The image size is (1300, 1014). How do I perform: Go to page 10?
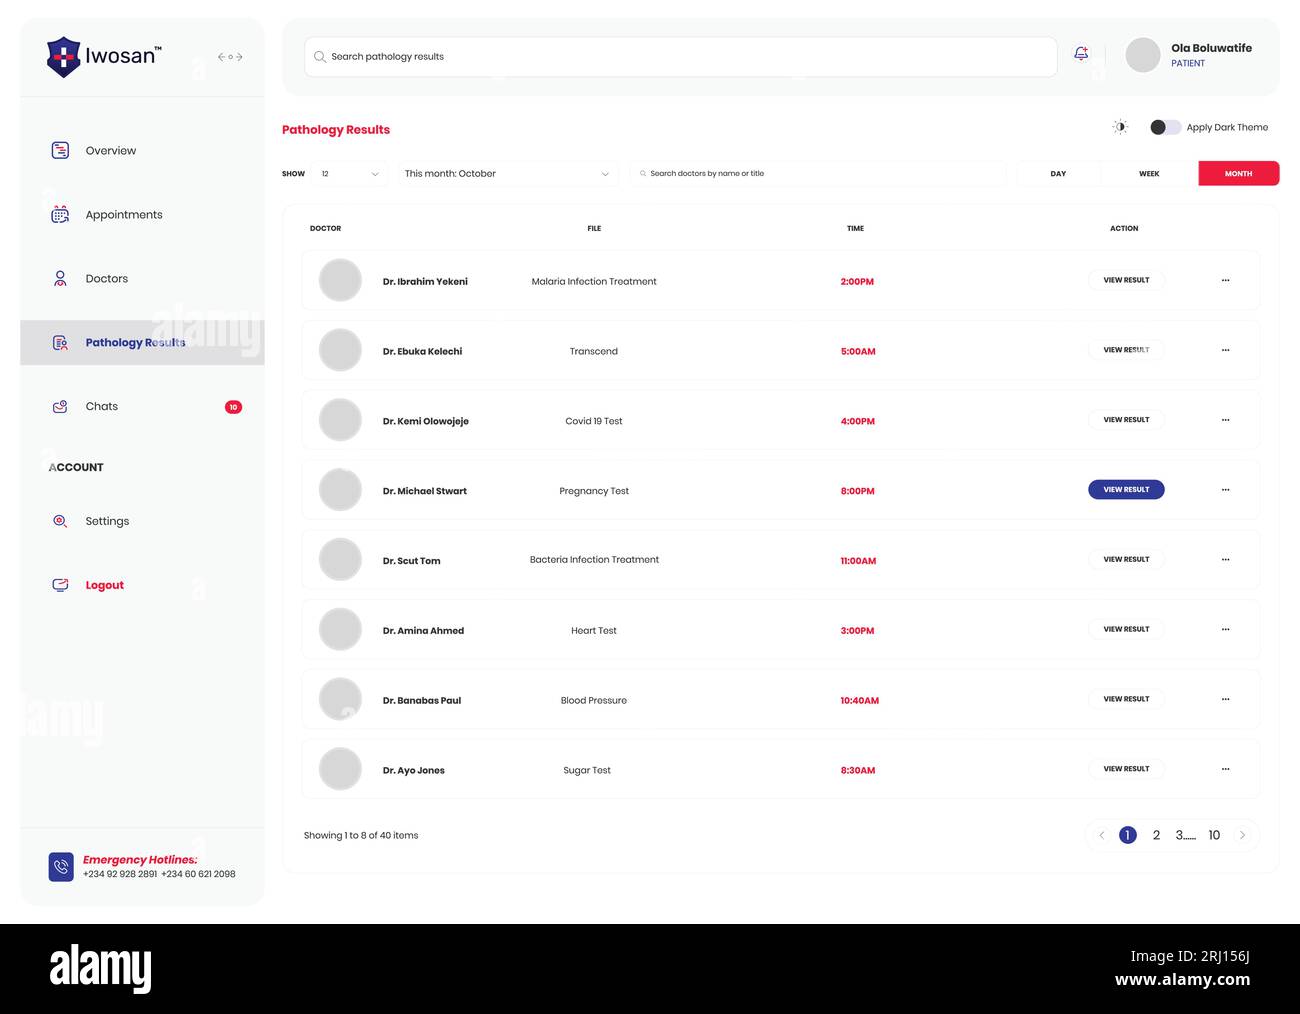(x=1214, y=835)
